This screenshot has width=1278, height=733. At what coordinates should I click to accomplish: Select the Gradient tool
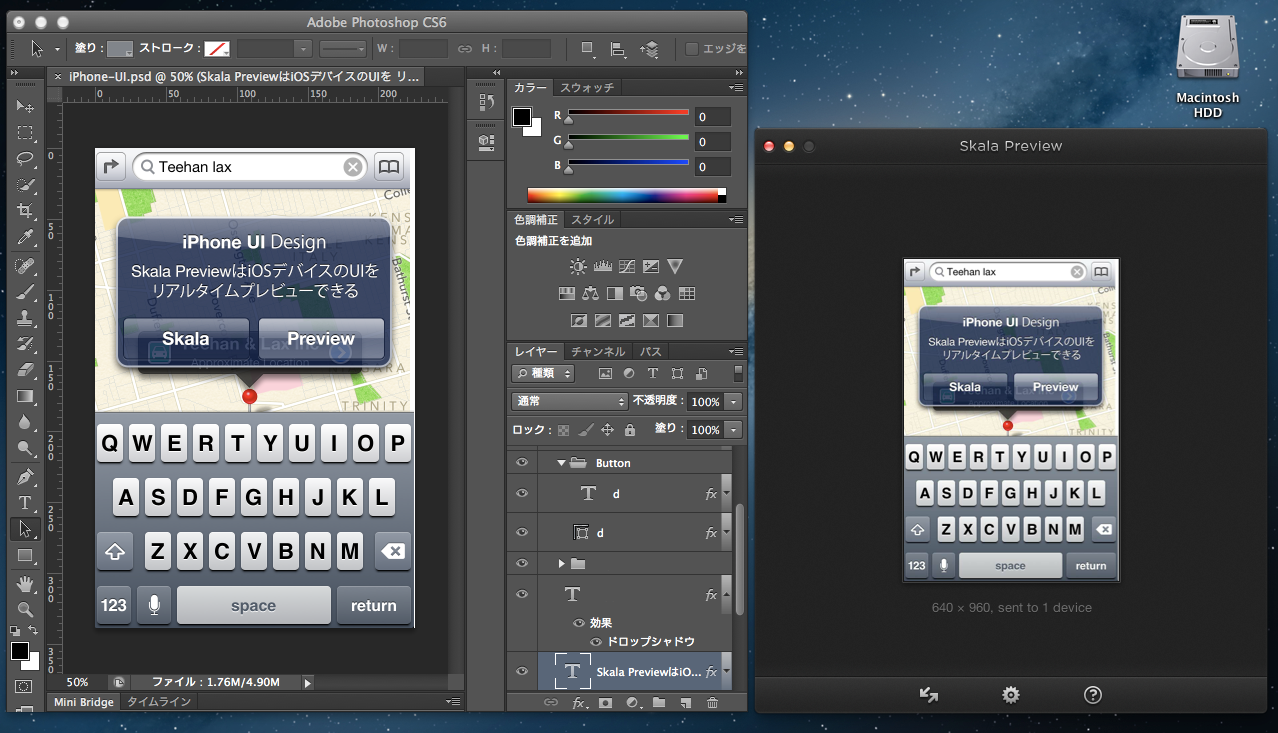tap(25, 397)
